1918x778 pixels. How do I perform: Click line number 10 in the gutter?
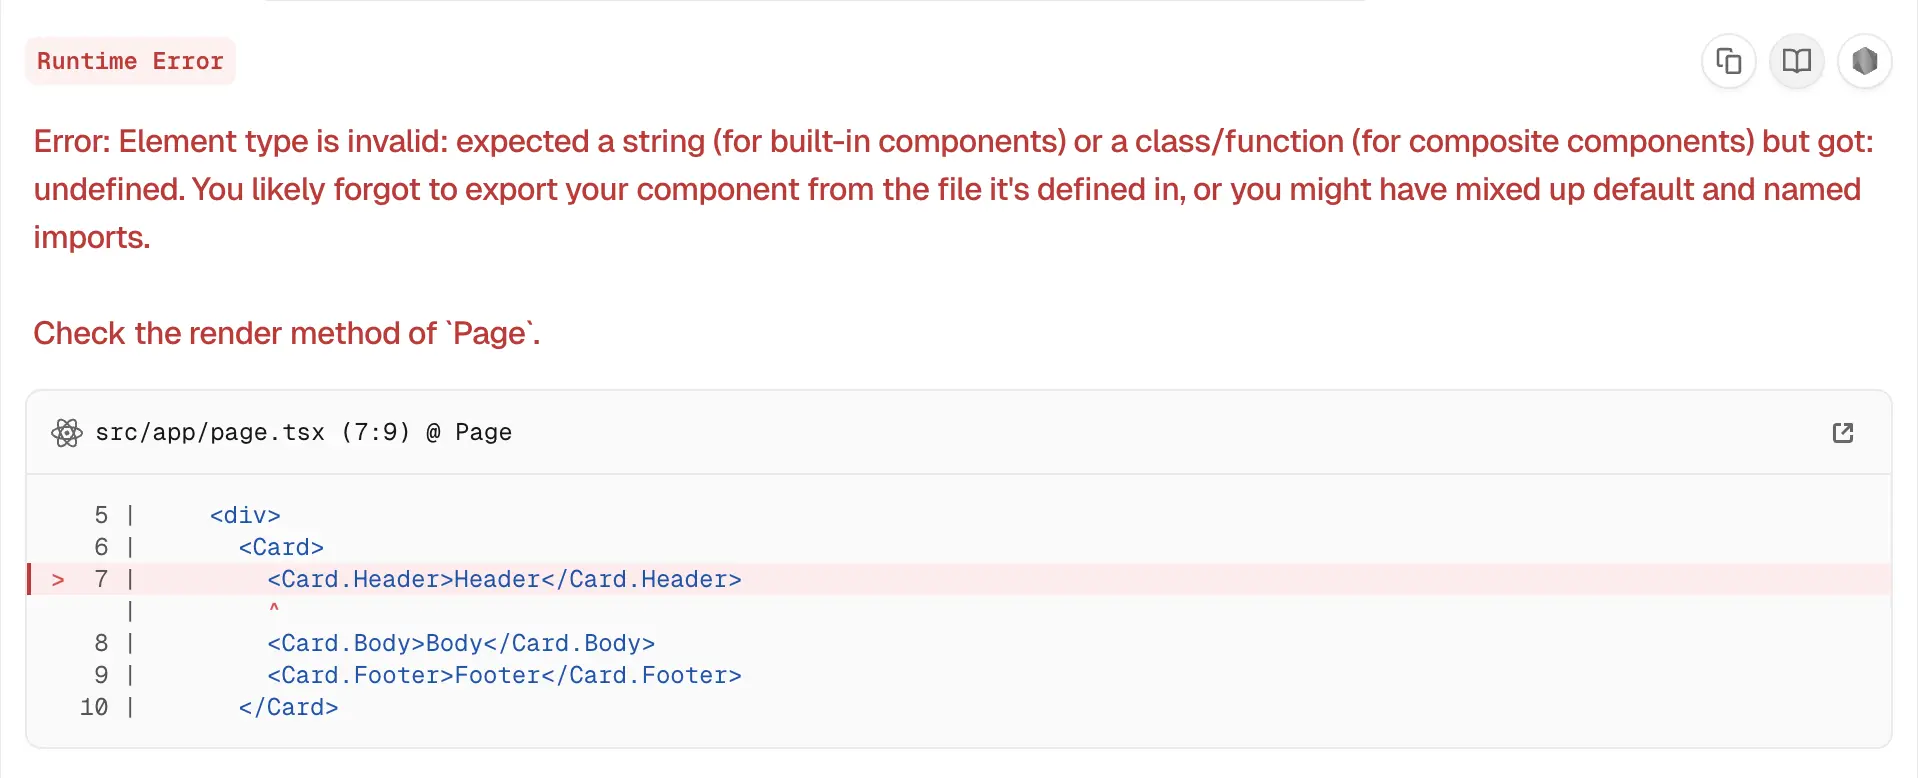click(x=94, y=708)
